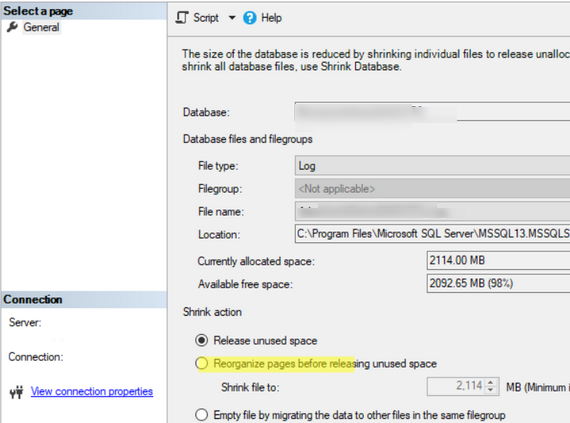Increase Shrink file to value
This screenshot has width=570, height=423.
click(x=491, y=383)
